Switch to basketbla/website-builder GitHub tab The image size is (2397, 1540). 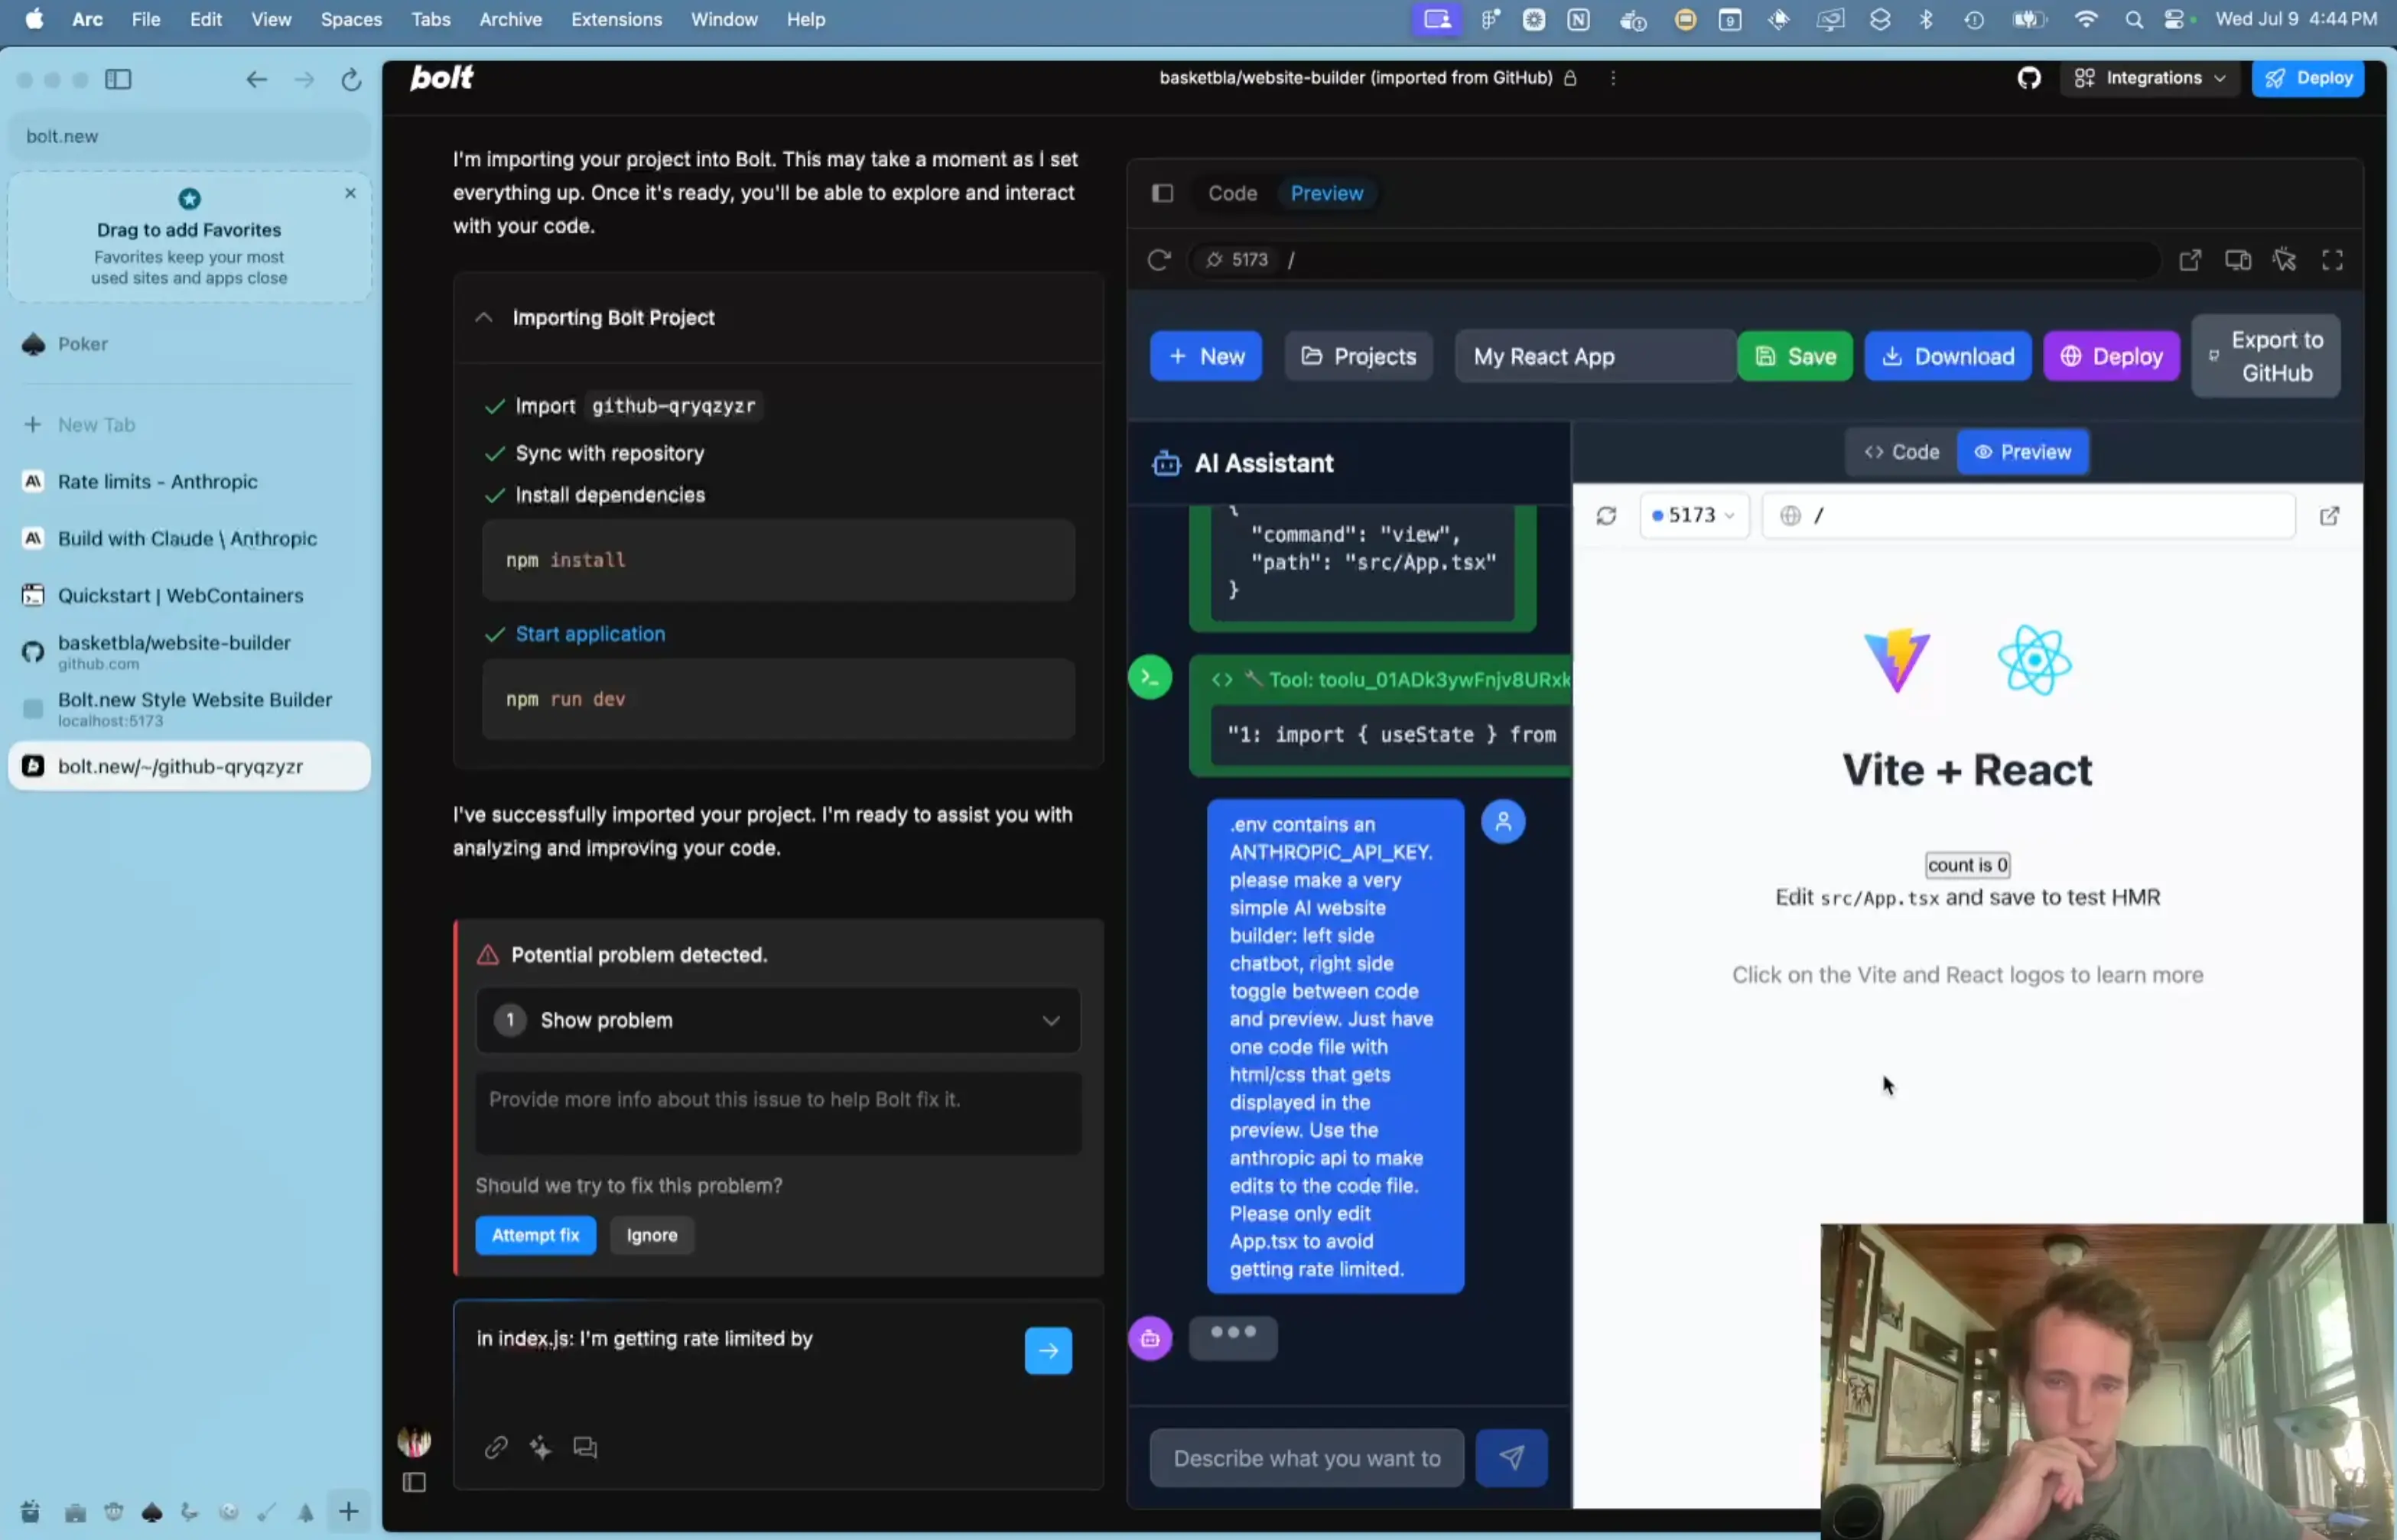point(189,651)
